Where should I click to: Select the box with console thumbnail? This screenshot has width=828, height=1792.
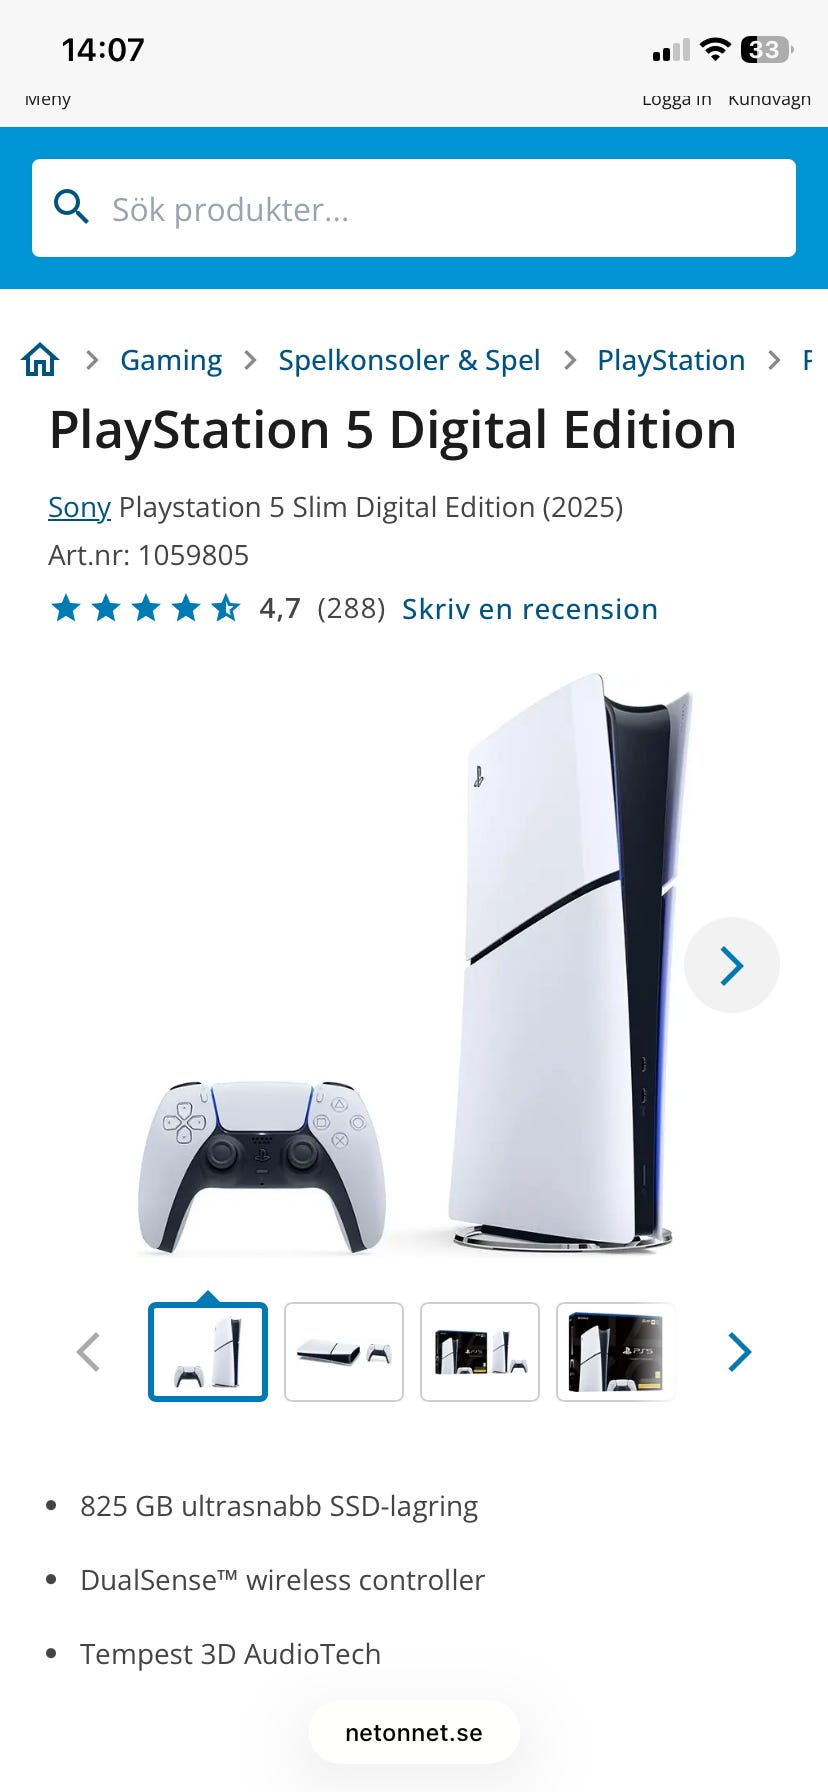[x=480, y=1352]
